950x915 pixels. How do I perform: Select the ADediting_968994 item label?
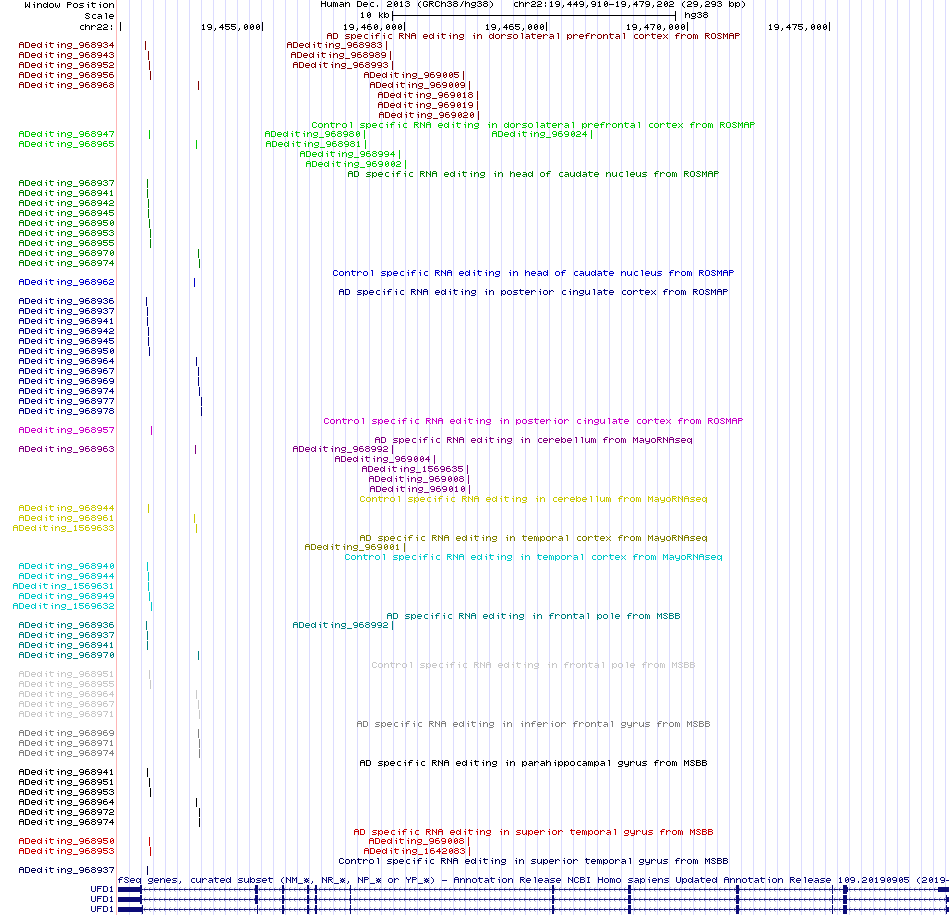click(347, 154)
